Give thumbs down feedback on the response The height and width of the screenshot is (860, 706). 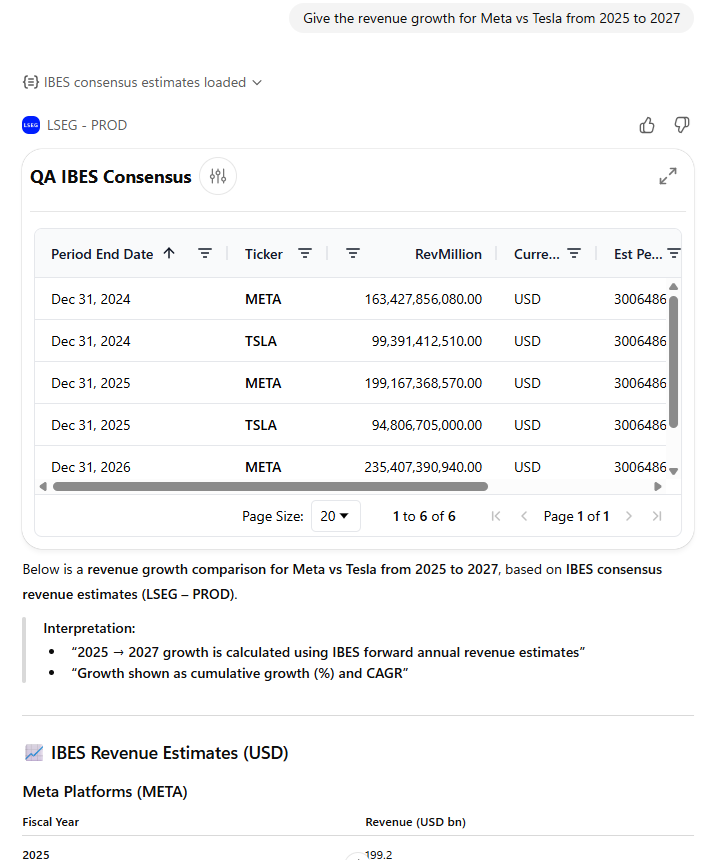681,125
